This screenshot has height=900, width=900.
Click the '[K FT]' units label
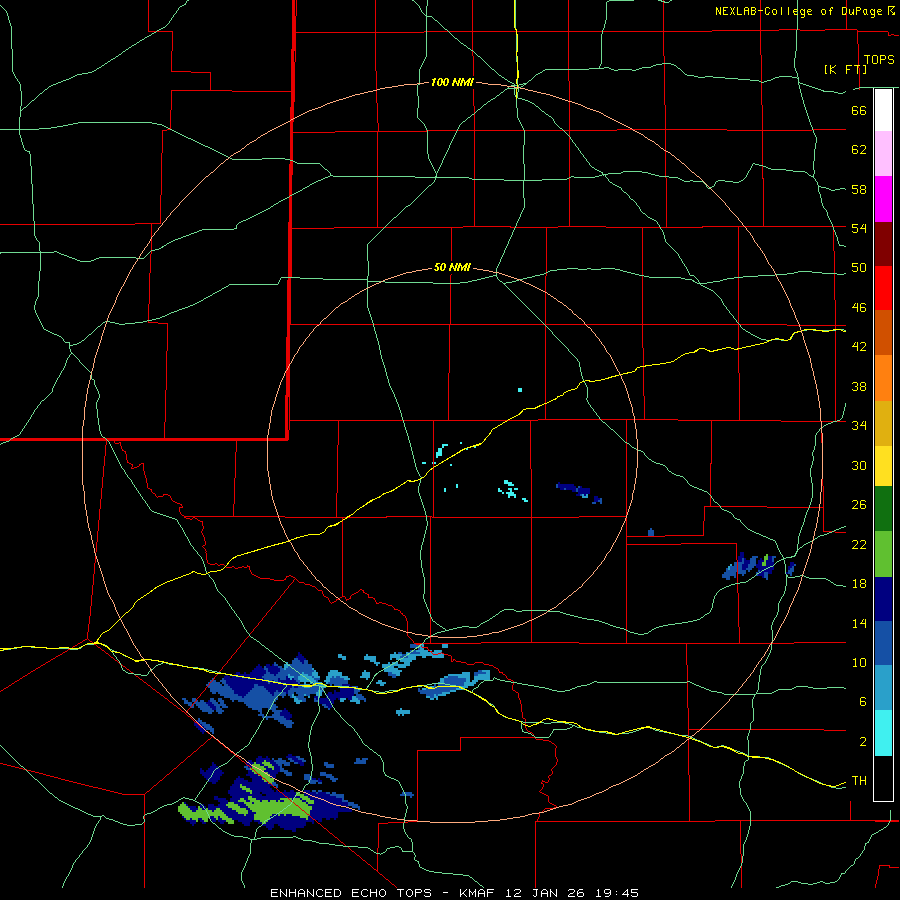pyautogui.click(x=846, y=69)
